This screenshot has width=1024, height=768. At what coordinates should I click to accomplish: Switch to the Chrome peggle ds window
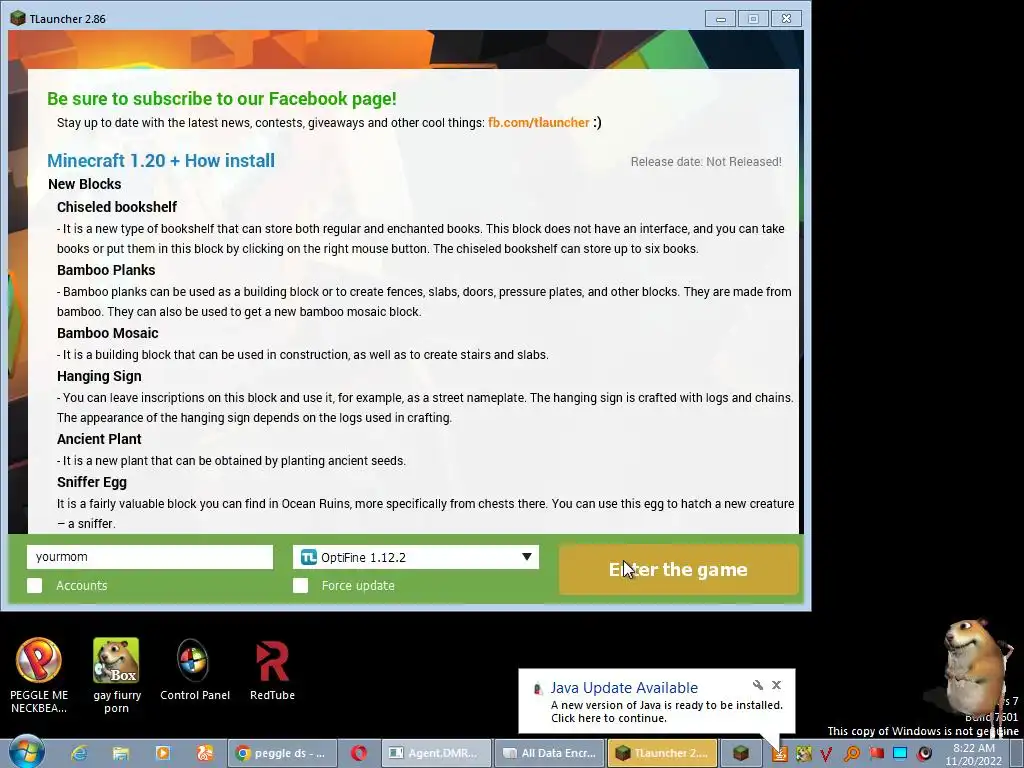(x=281, y=753)
